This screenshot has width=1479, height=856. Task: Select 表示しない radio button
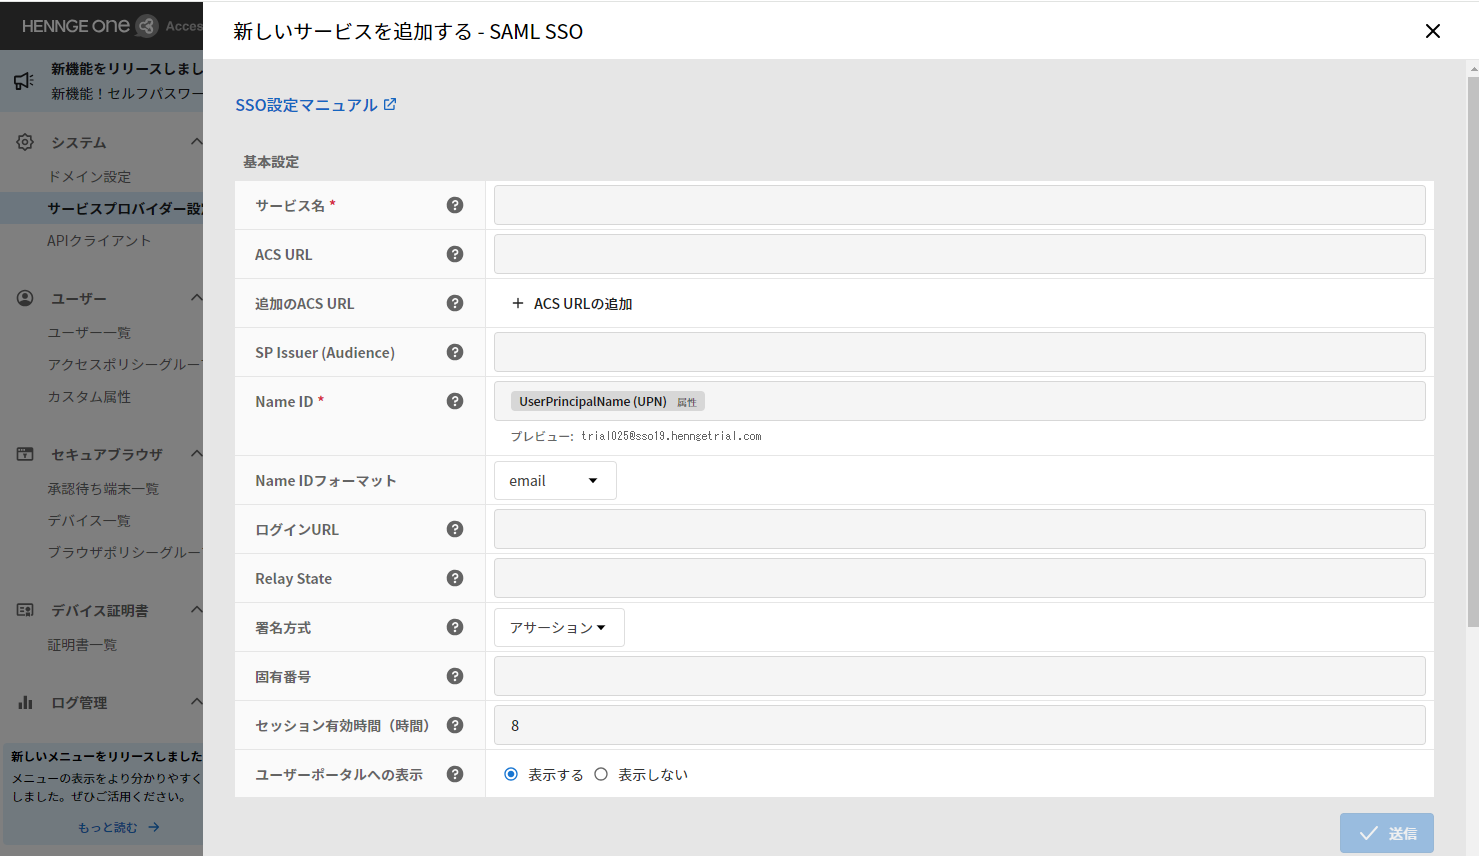point(601,774)
